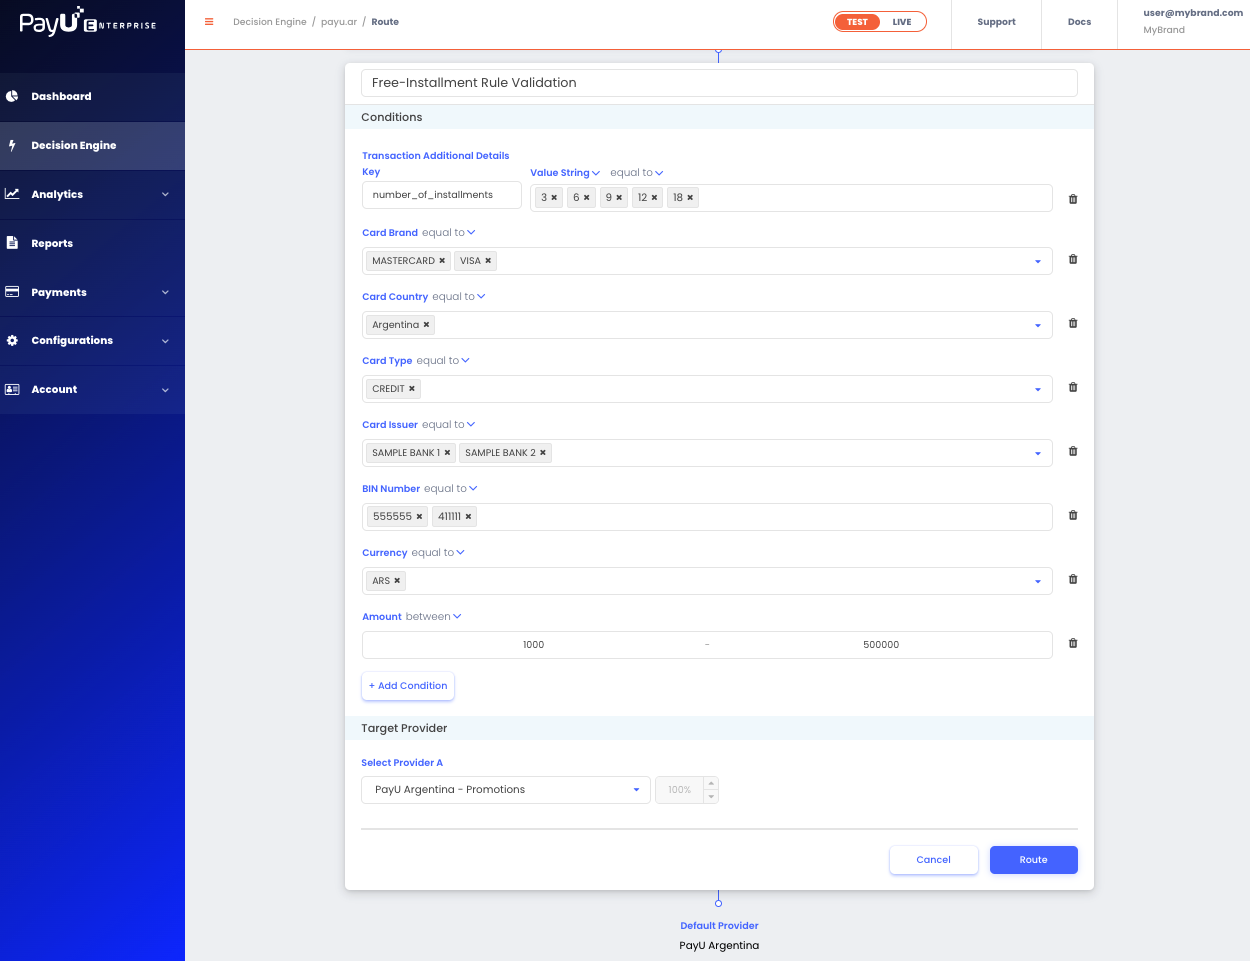Delete the Transaction Additional Details condition
The height and width of the screenshot is (961, 1250).
1073,199
